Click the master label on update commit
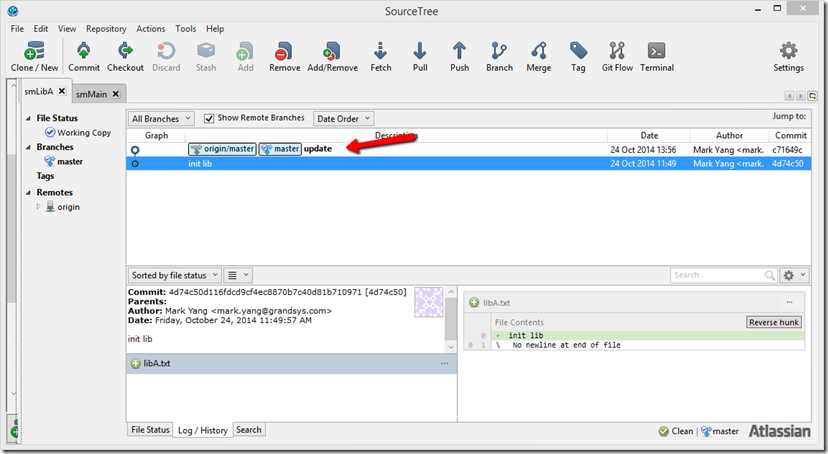Image resolution: width=828 pixels, height=454 pixels. [x=280, y=149]
